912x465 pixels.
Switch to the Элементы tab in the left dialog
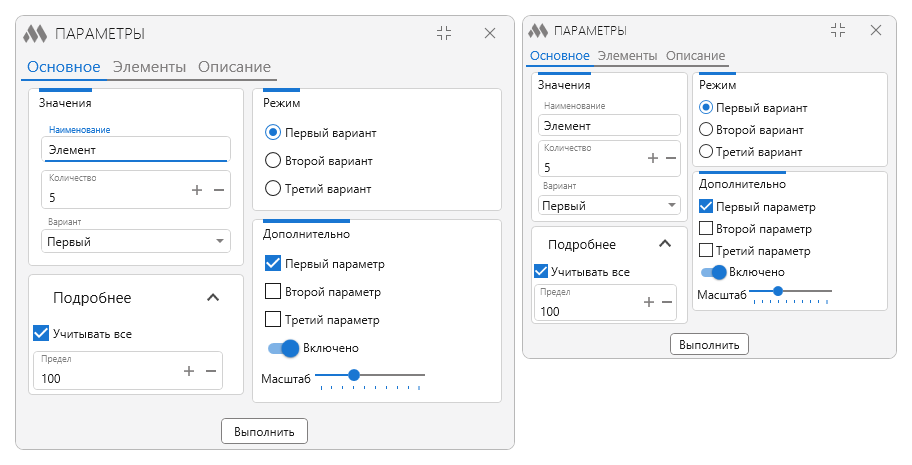coord(149,67)
